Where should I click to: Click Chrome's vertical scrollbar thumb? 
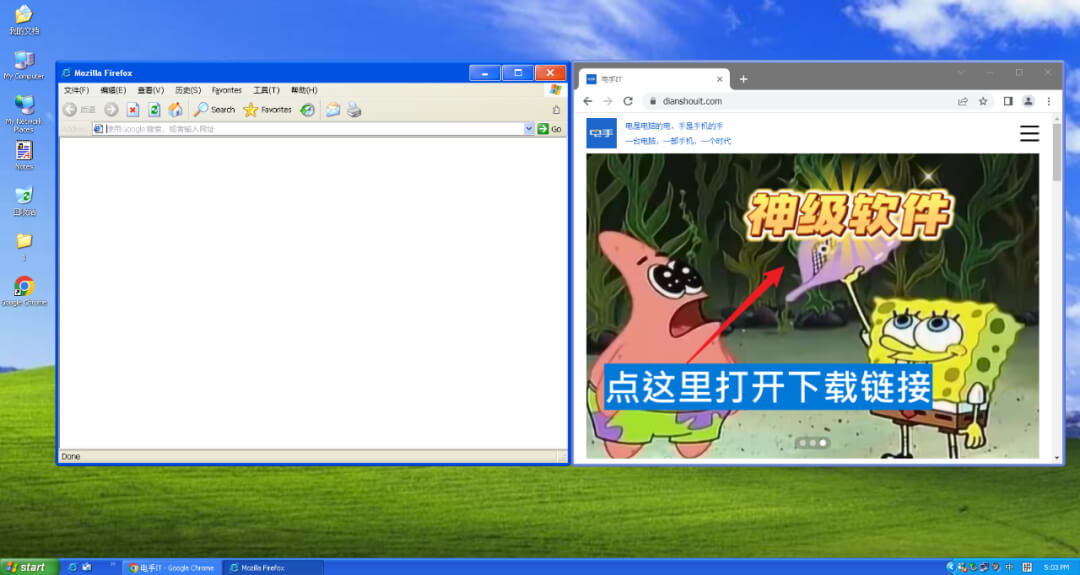click(1057, 152)
